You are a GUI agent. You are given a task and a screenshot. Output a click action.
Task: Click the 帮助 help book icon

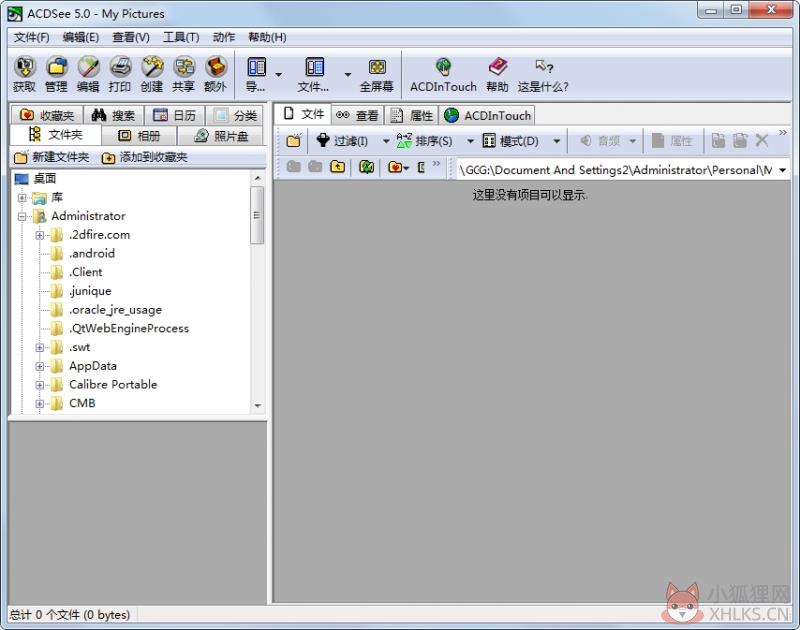497,74
